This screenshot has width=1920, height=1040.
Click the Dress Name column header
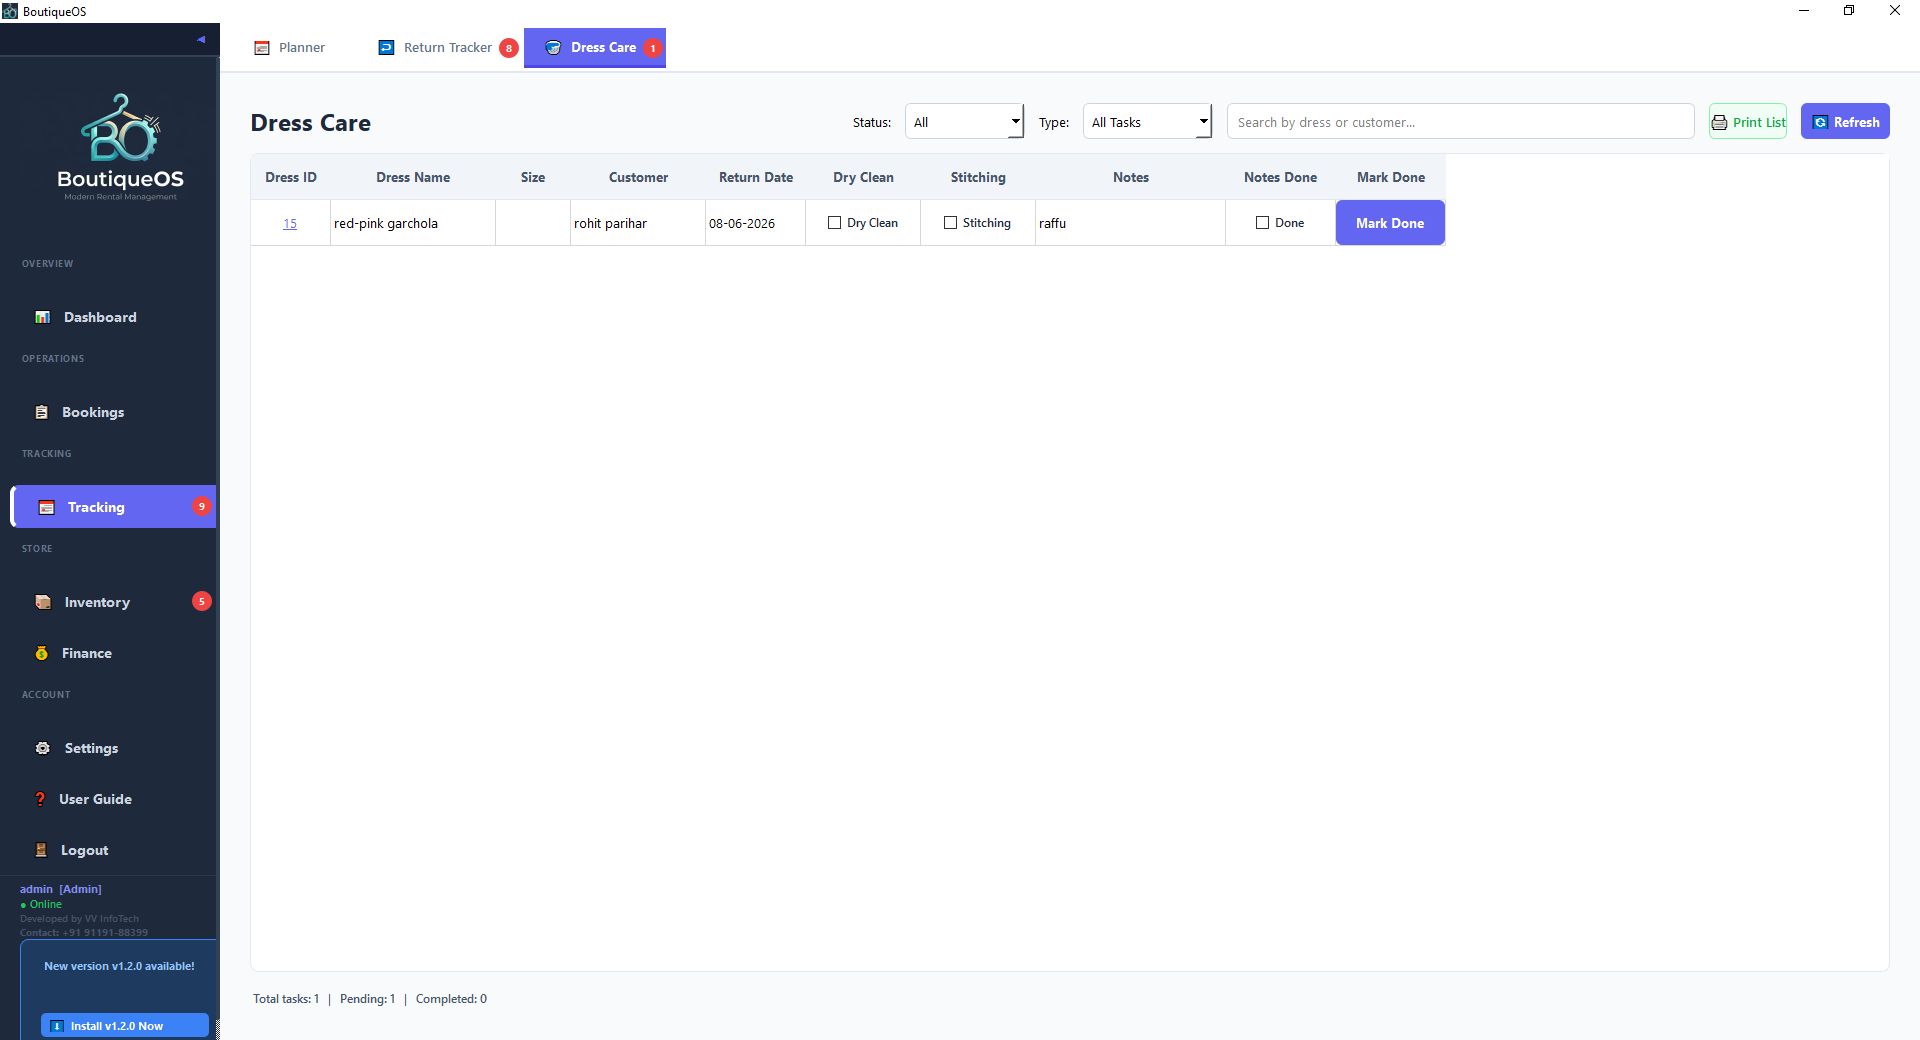[413, 177]
